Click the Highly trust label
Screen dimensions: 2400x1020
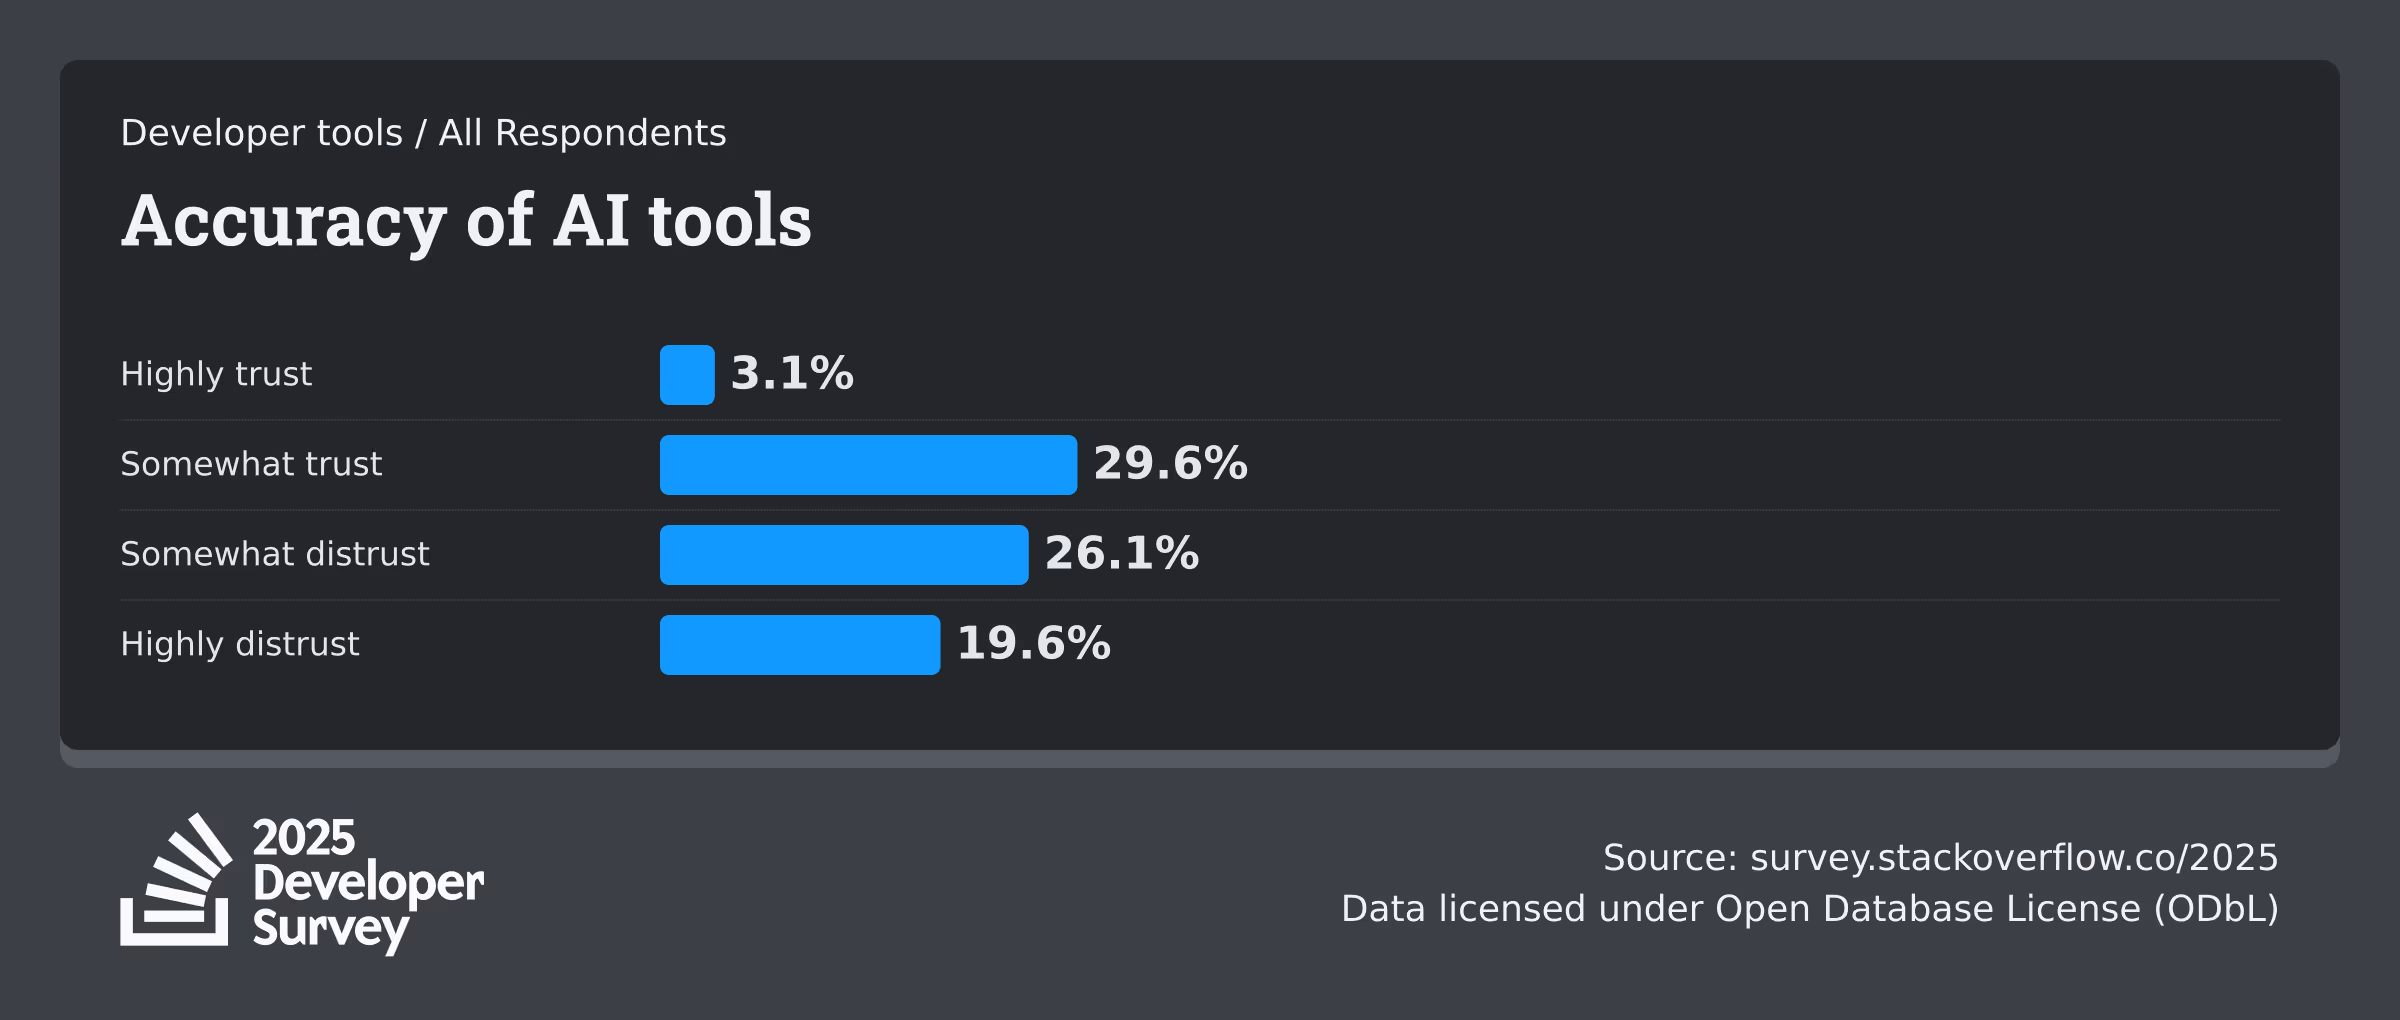click(x=216, y=374)
